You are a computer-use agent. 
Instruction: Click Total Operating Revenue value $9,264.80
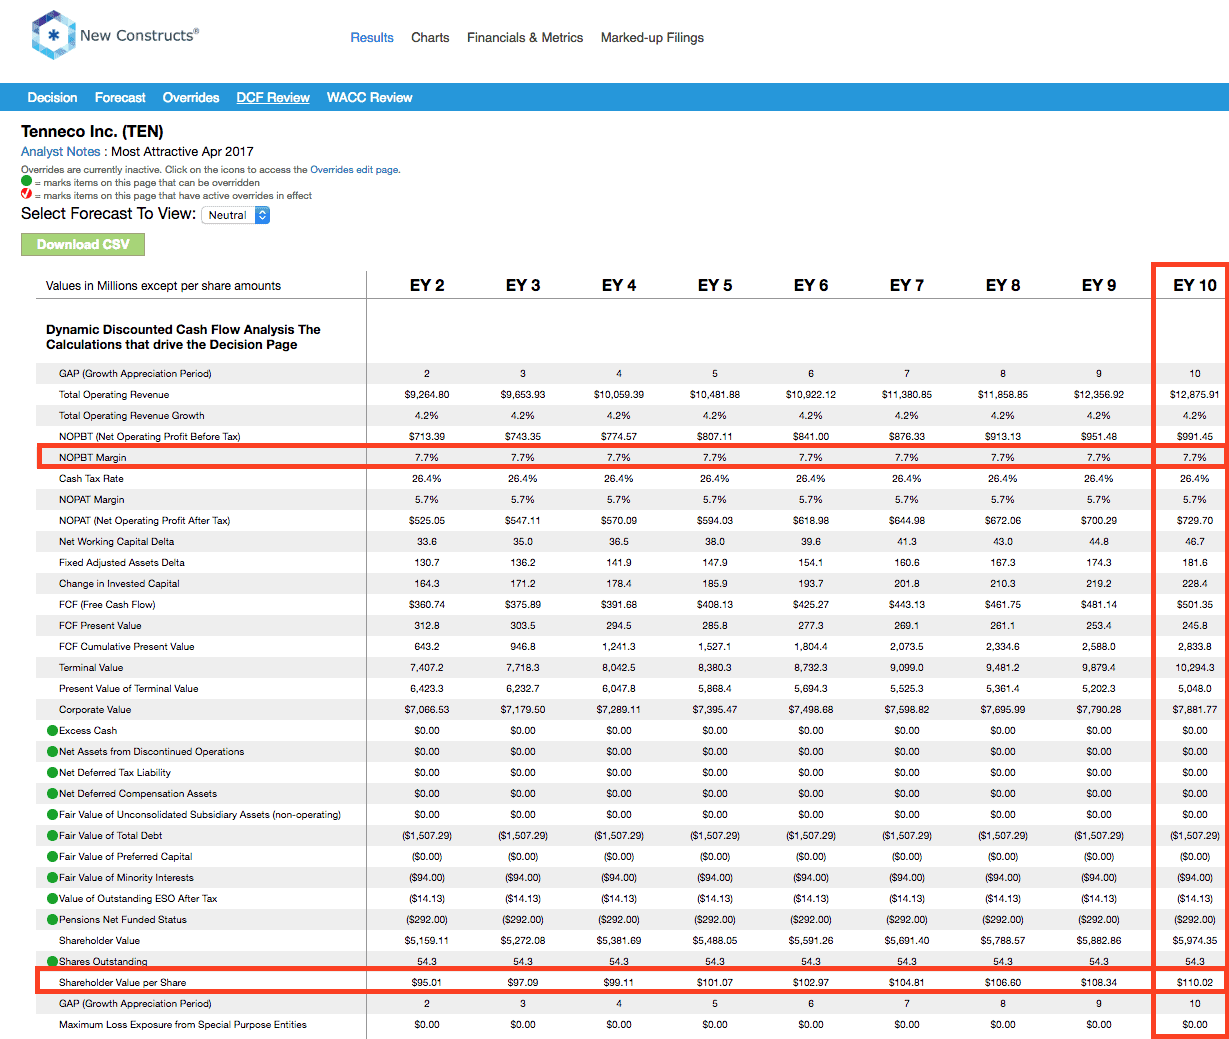pos(427,395)
